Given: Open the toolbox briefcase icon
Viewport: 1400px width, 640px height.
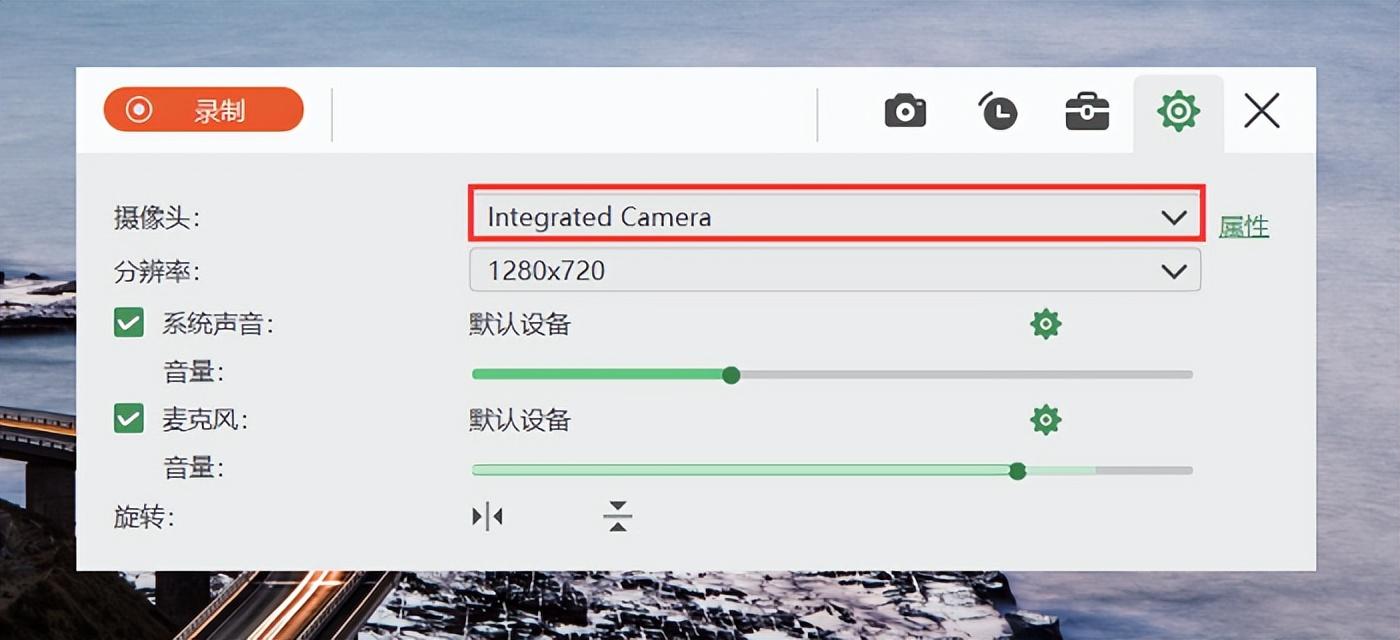Looking at the screenshot, I should click(1087, 111).
